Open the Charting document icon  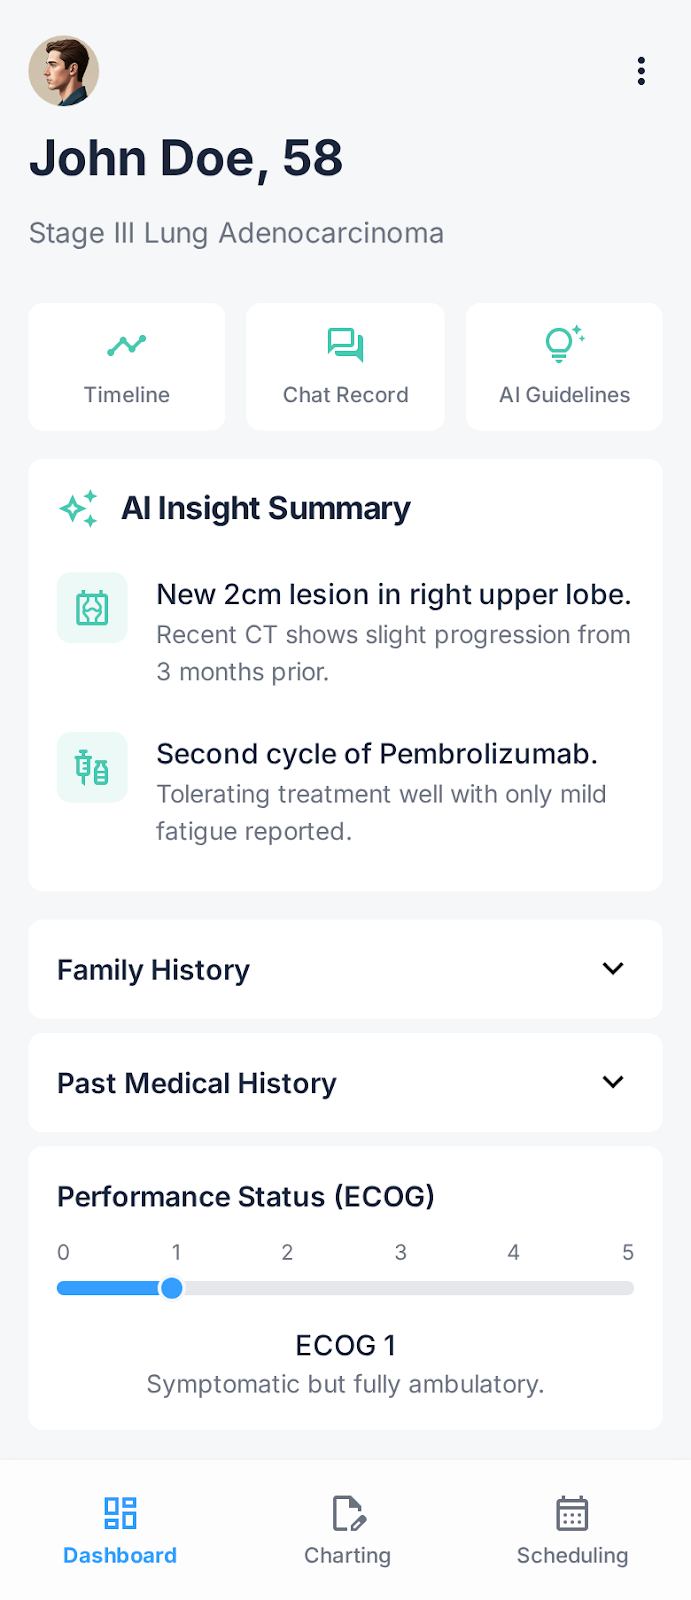[x=347, y=1513]
